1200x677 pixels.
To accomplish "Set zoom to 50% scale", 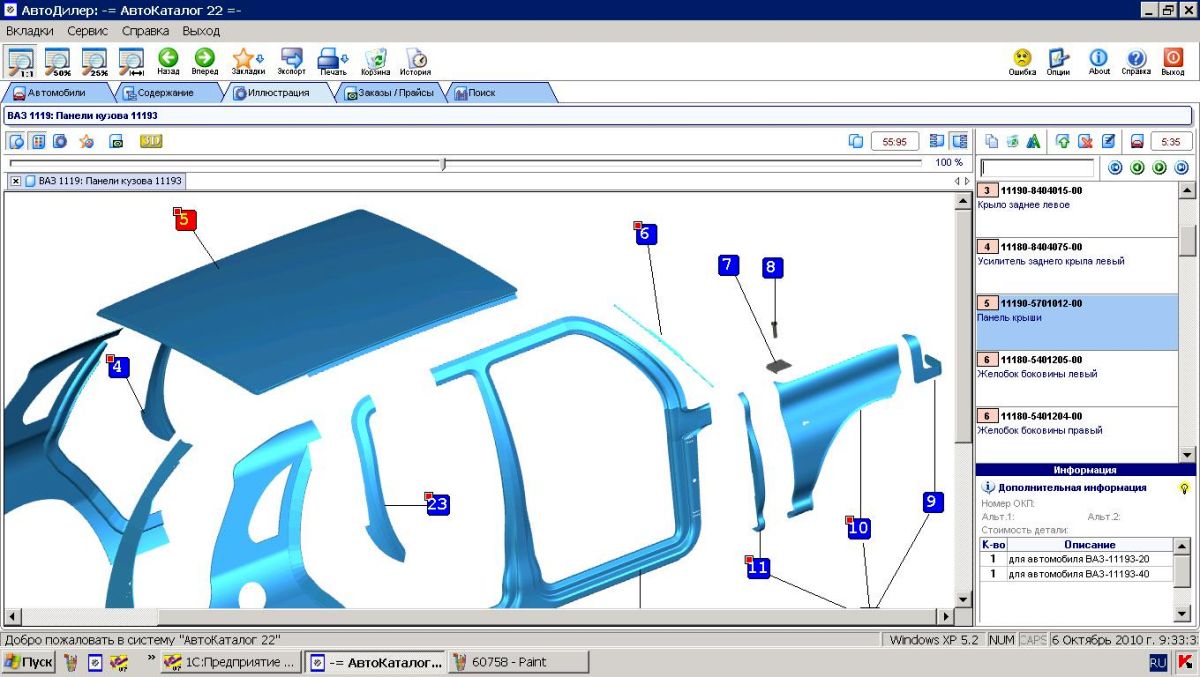I will click(x=57, y=62).
